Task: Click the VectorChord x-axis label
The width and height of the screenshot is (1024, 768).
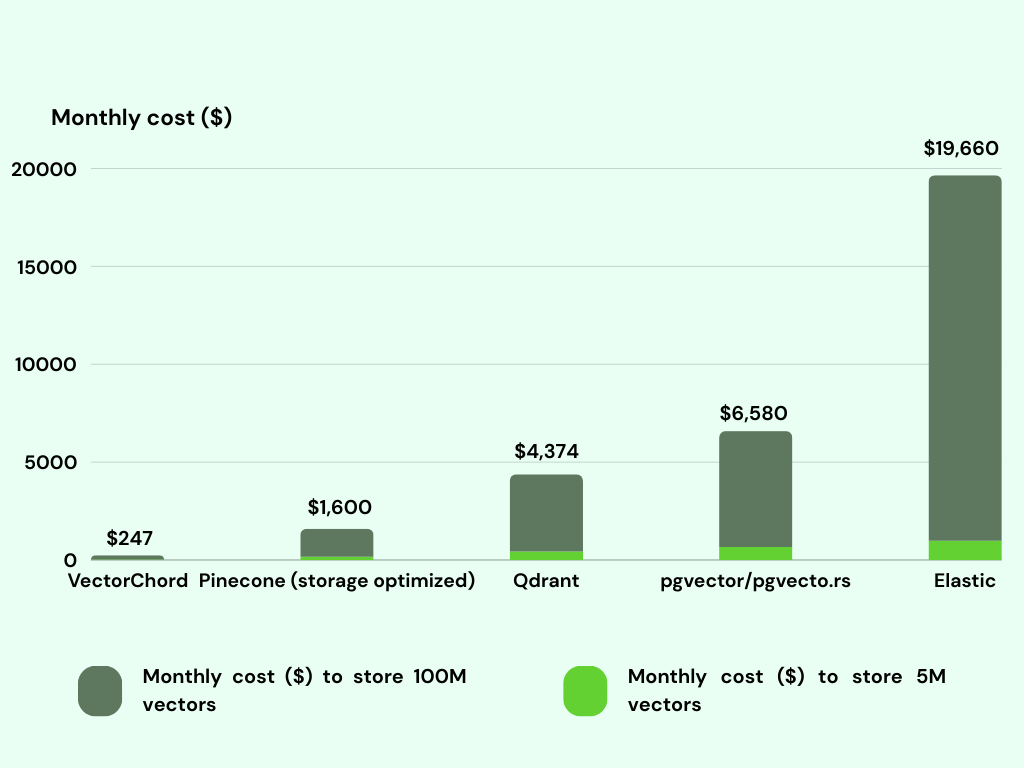Action: tap(128, 580)
